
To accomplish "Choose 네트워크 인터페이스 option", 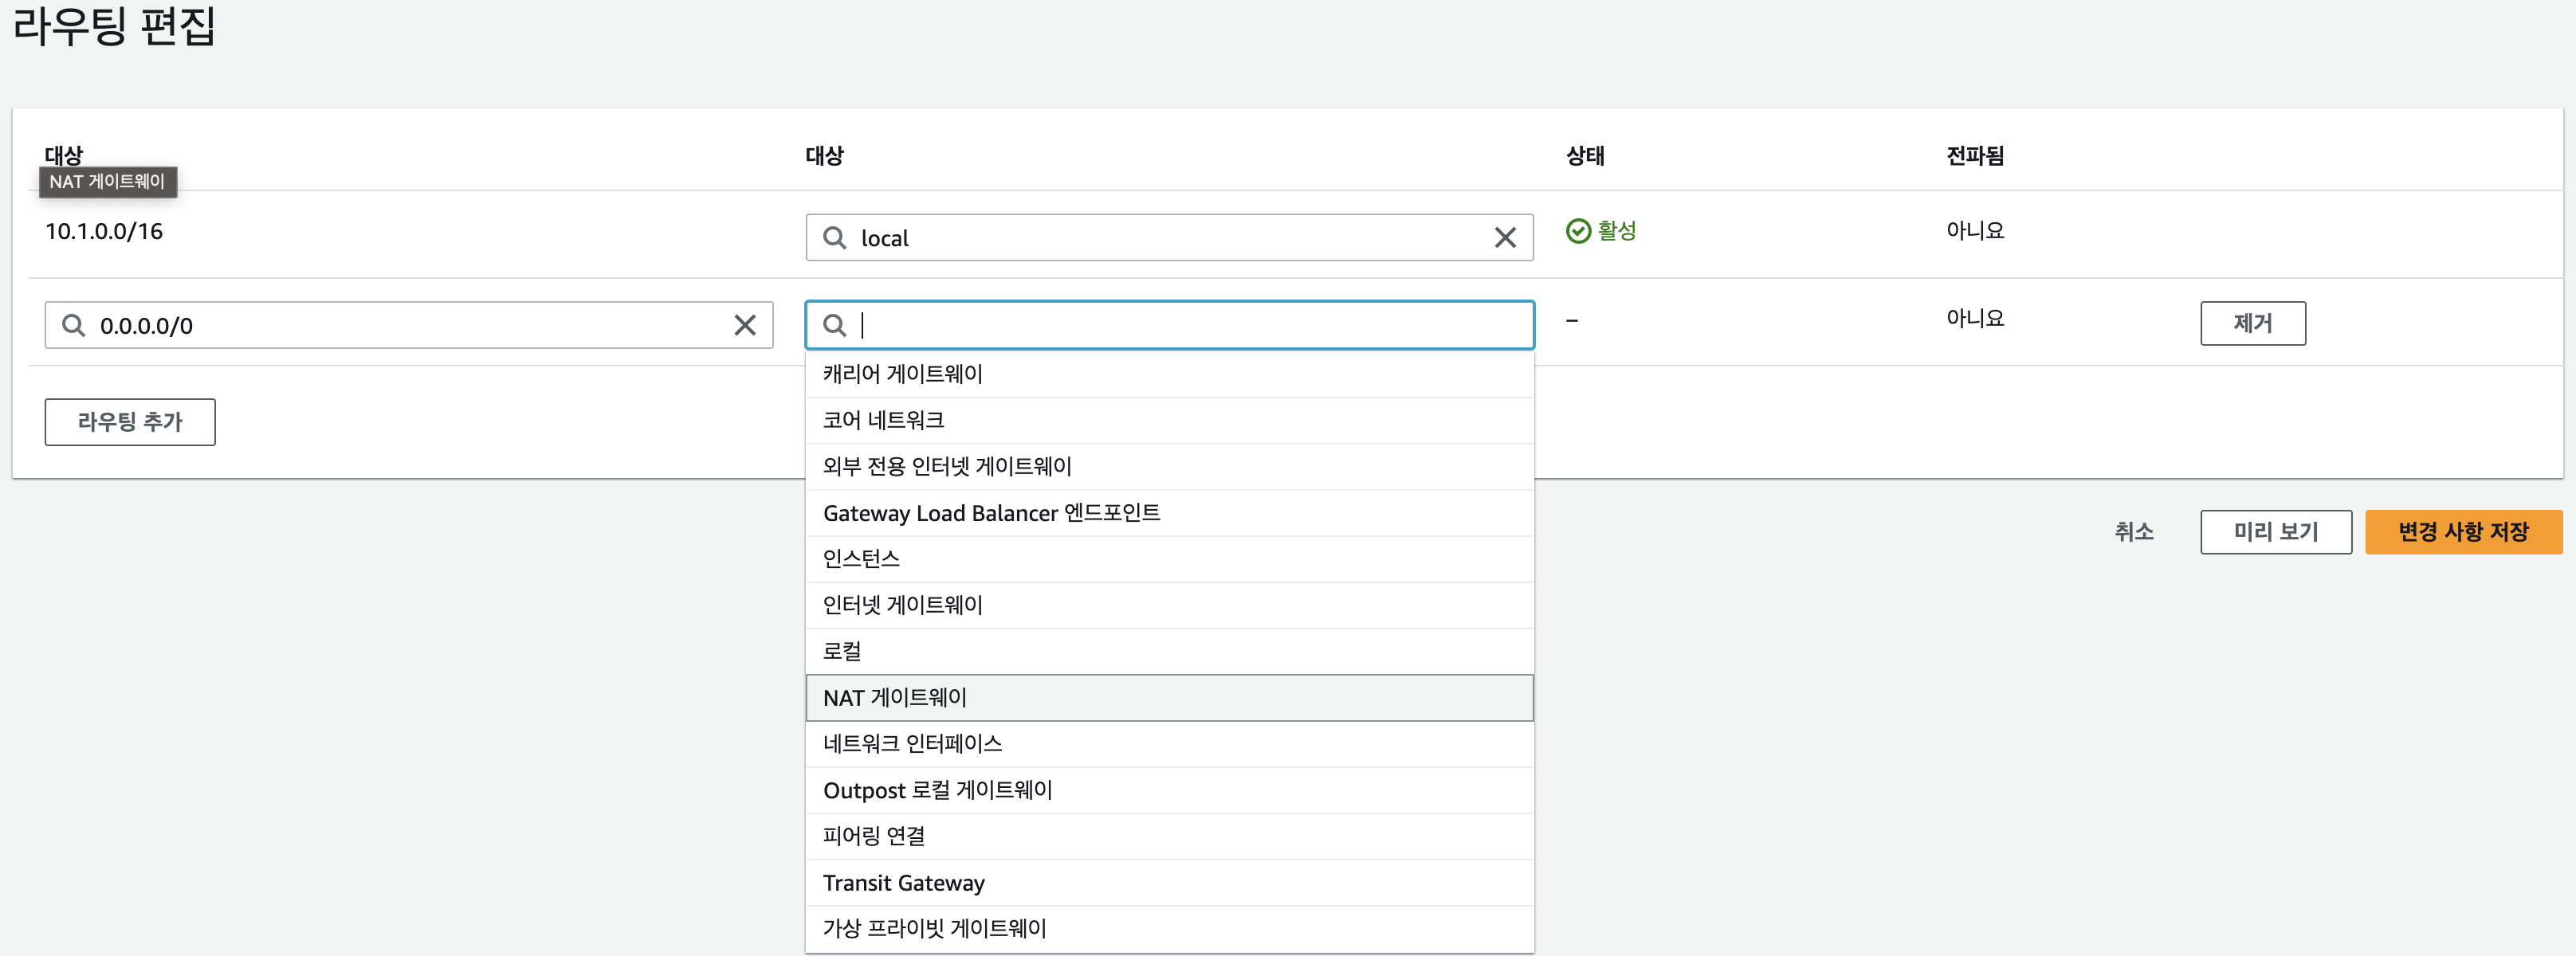I will click(1169, 744).
